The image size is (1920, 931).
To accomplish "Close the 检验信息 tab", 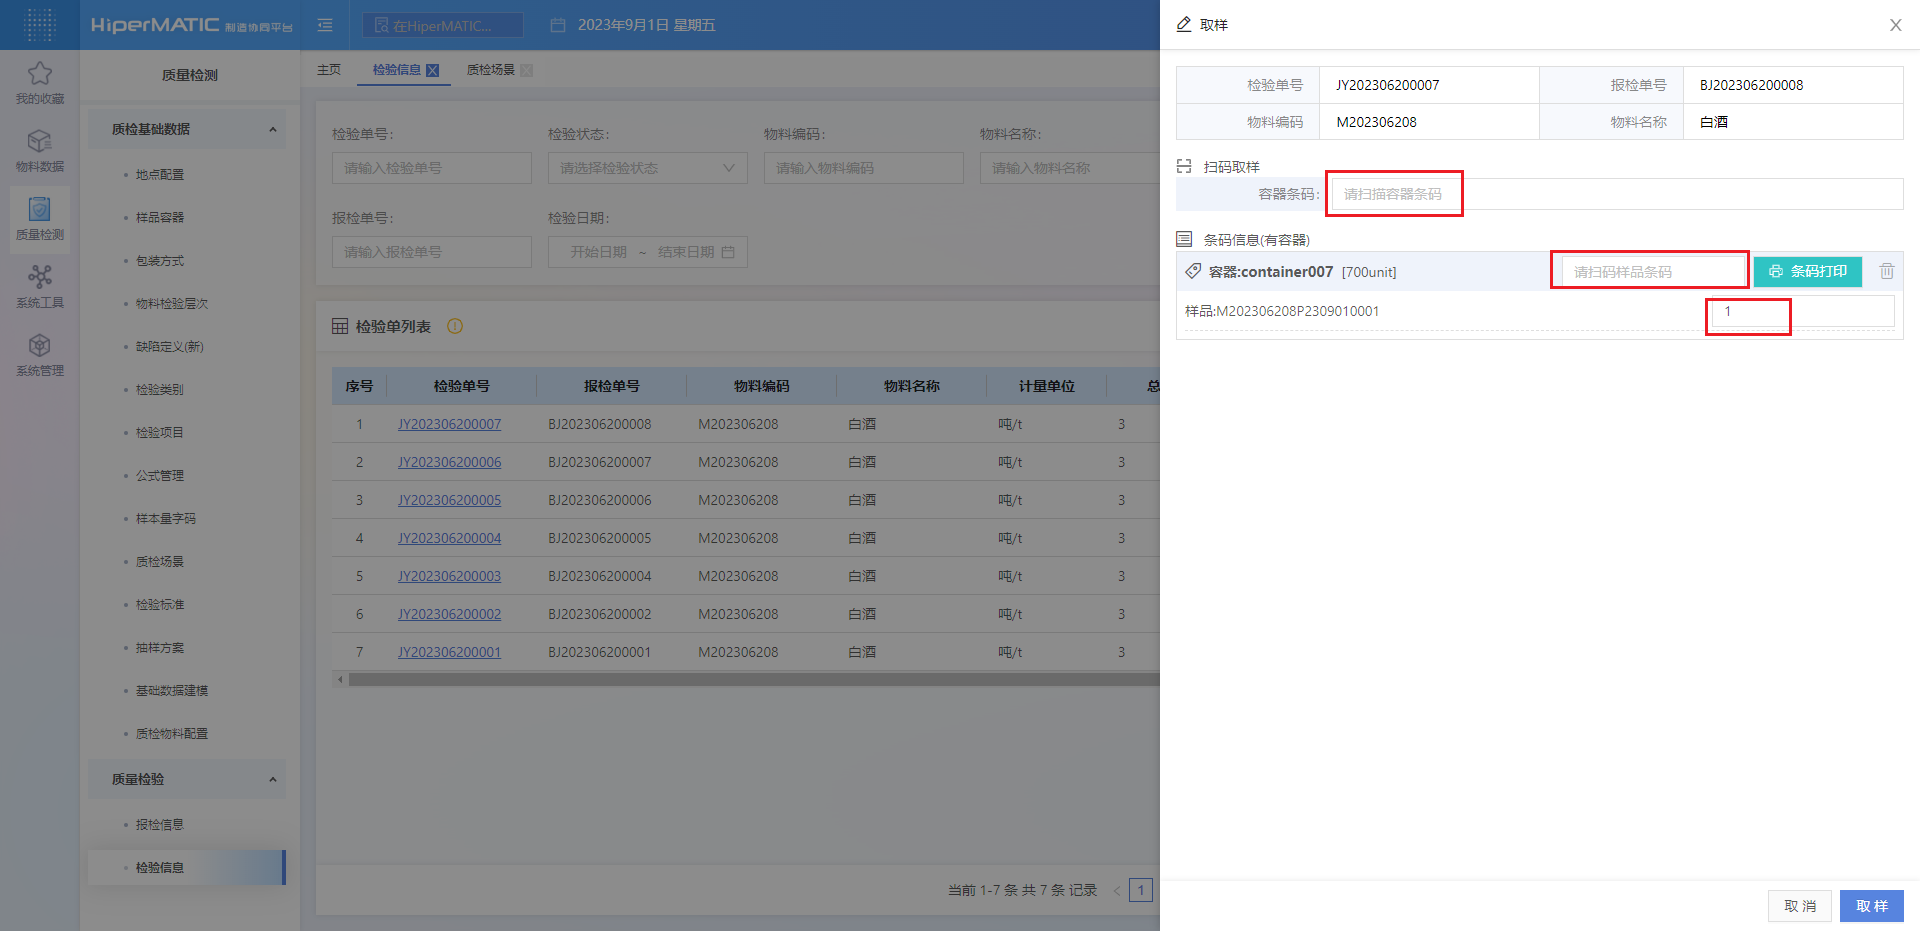I will pos(433,70).
